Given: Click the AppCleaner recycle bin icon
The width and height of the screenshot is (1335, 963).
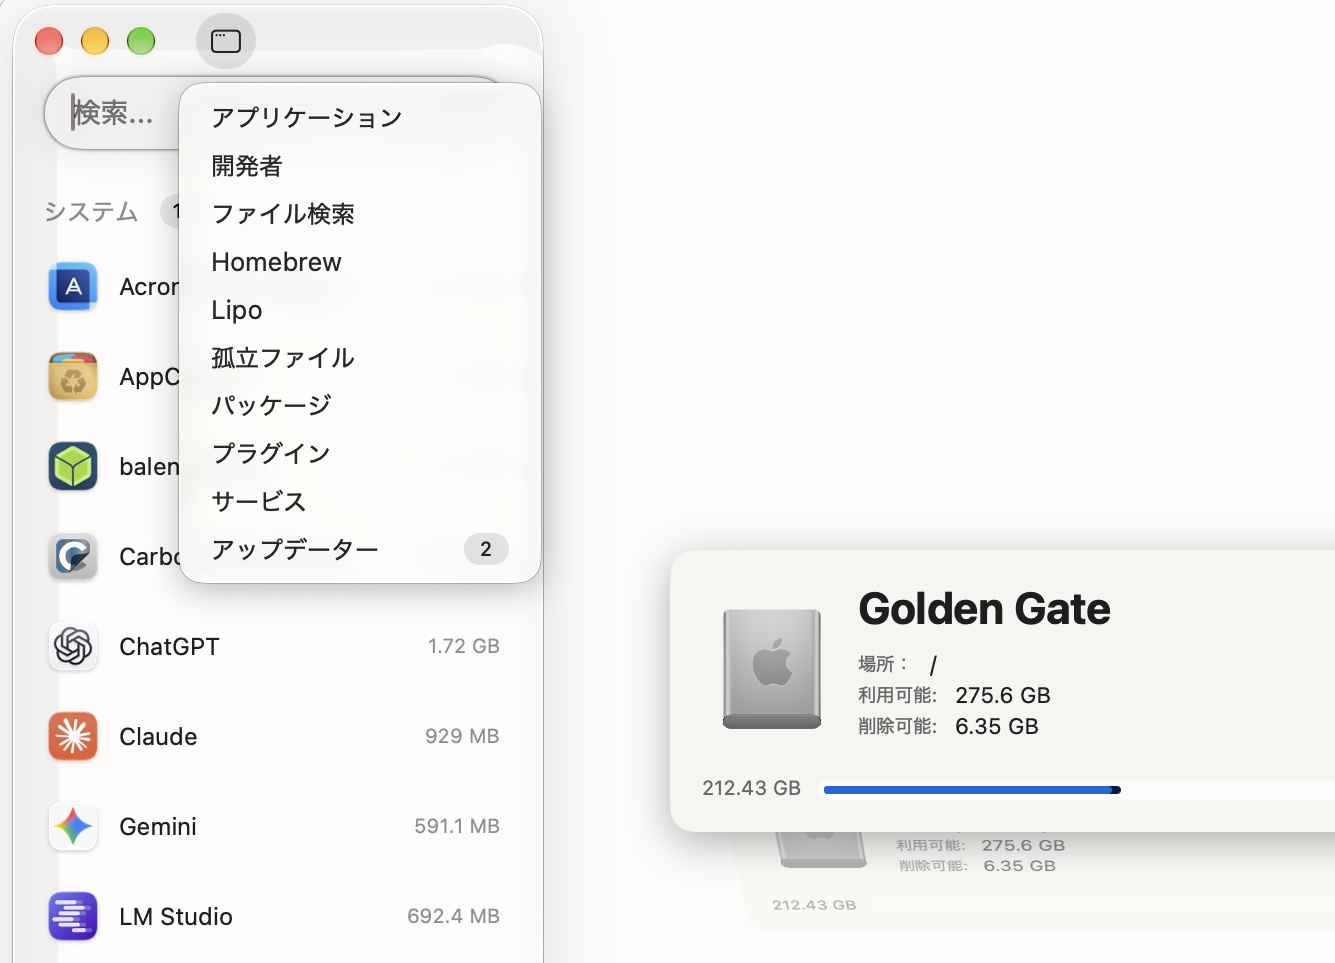Looking at the screenshot, I should pyautogui.click(x=73, y=377).
